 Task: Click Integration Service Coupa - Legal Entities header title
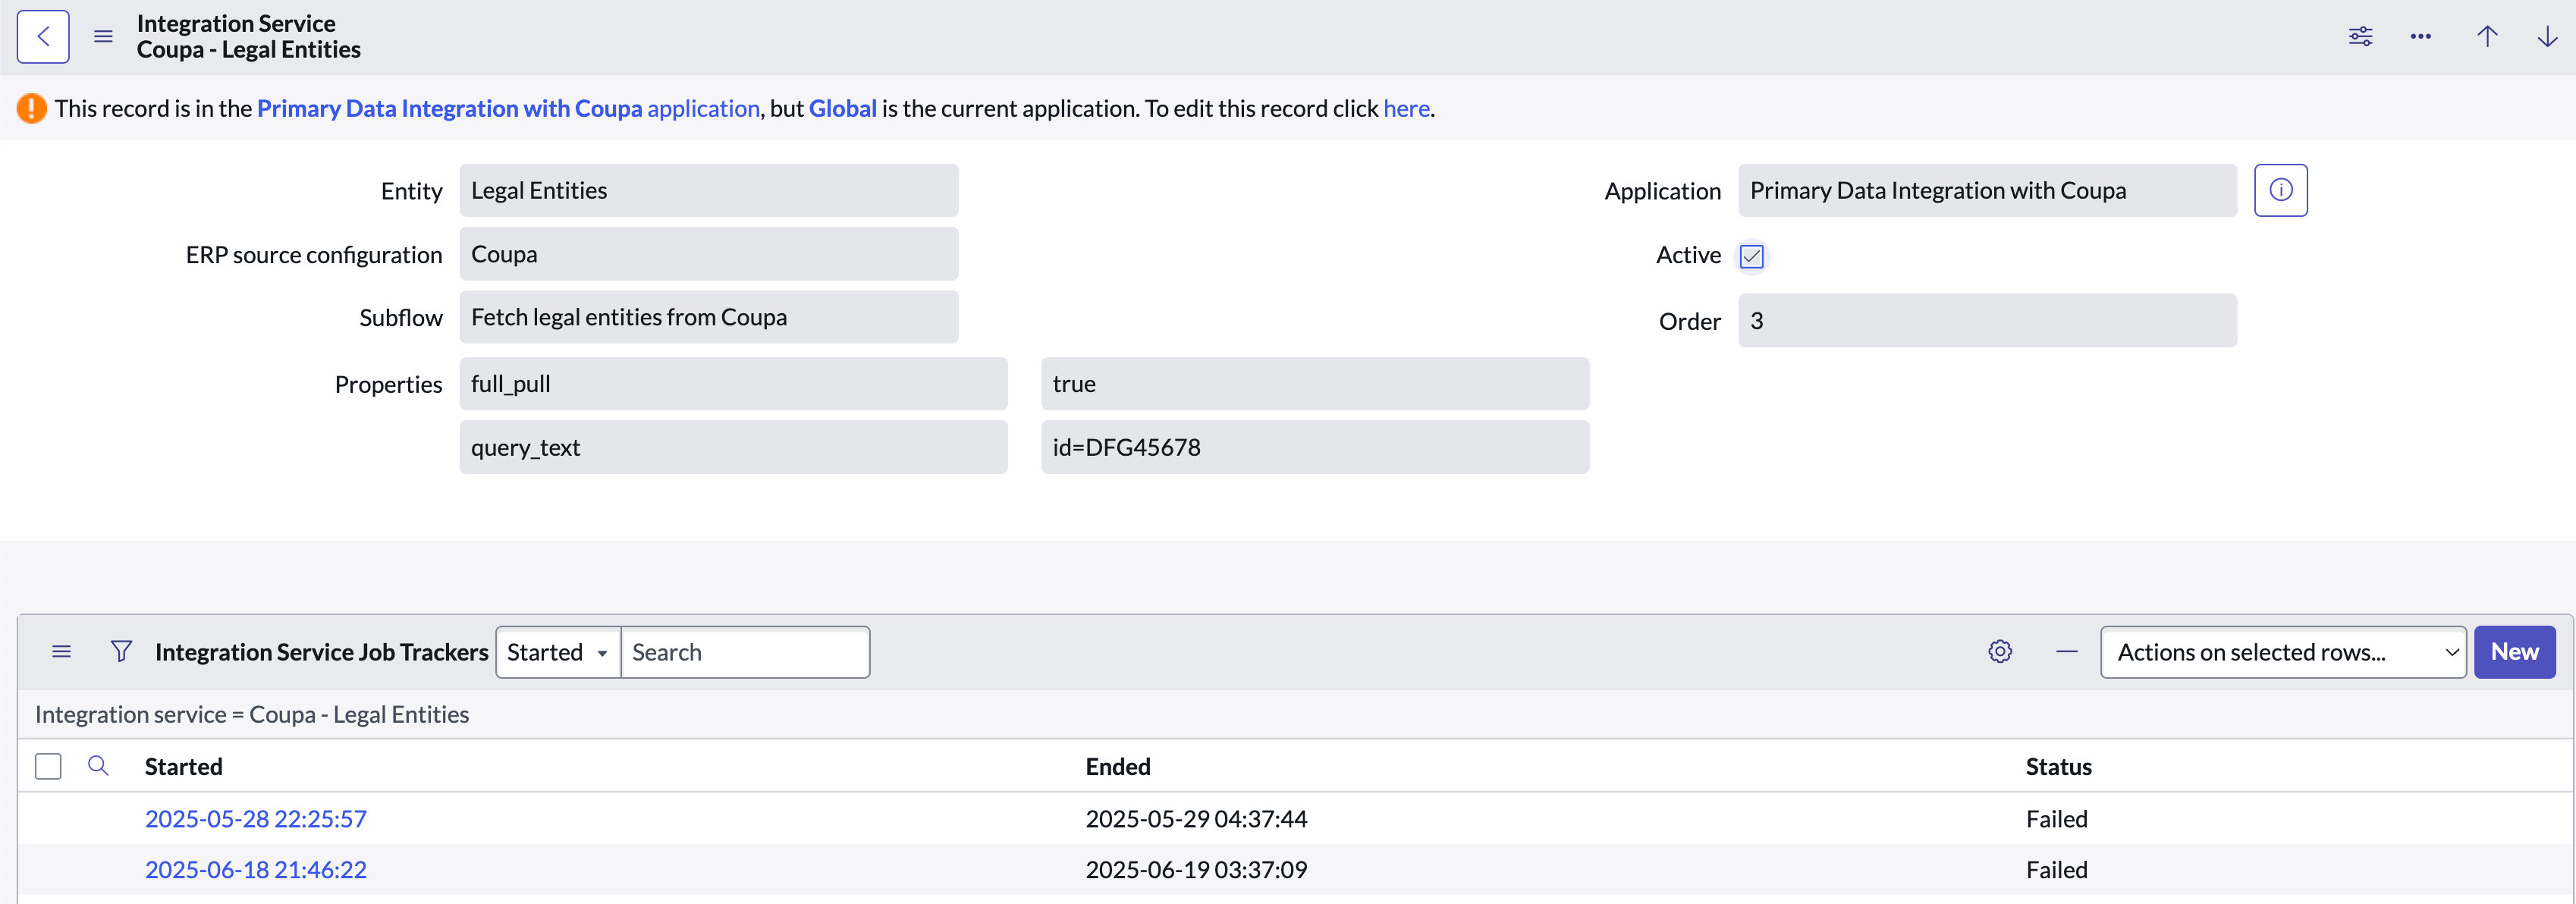[x=249, y=37]
